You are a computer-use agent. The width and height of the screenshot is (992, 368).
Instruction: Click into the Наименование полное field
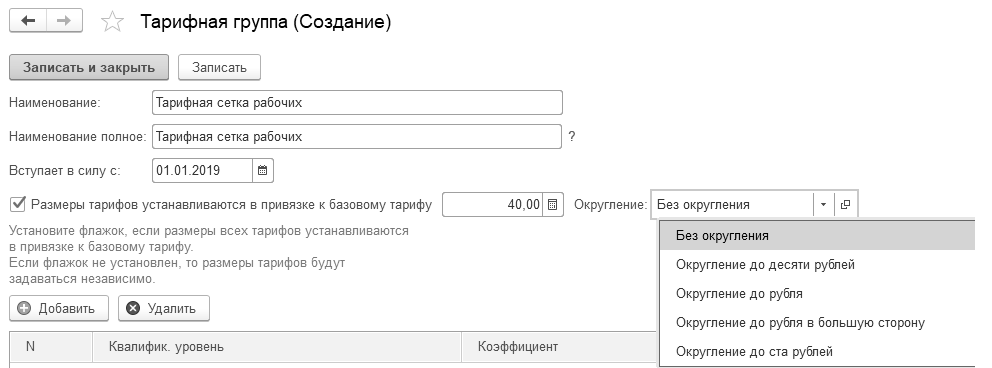tap(357, 137)
